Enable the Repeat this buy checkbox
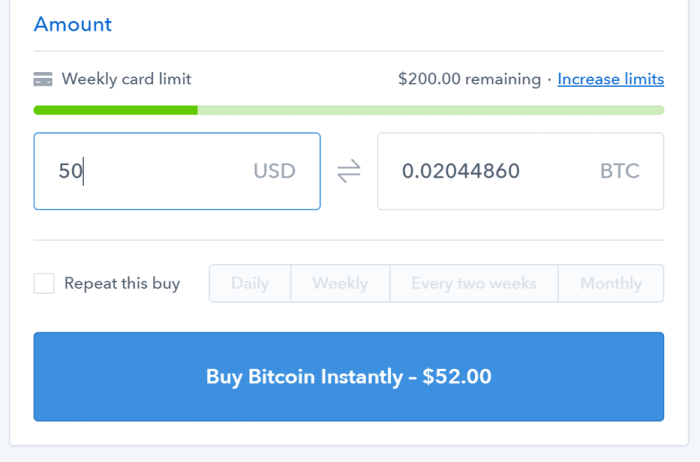 [x=44, y=283]
